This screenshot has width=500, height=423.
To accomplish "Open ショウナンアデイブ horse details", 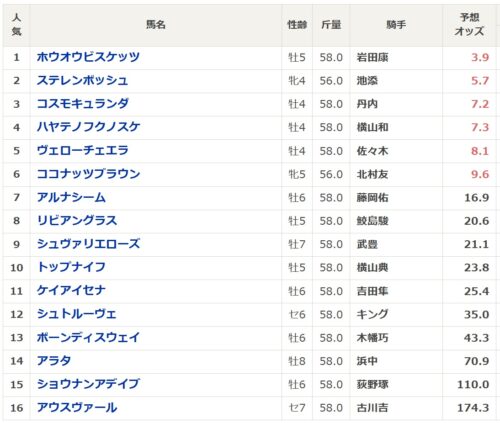I will [88, 384].
